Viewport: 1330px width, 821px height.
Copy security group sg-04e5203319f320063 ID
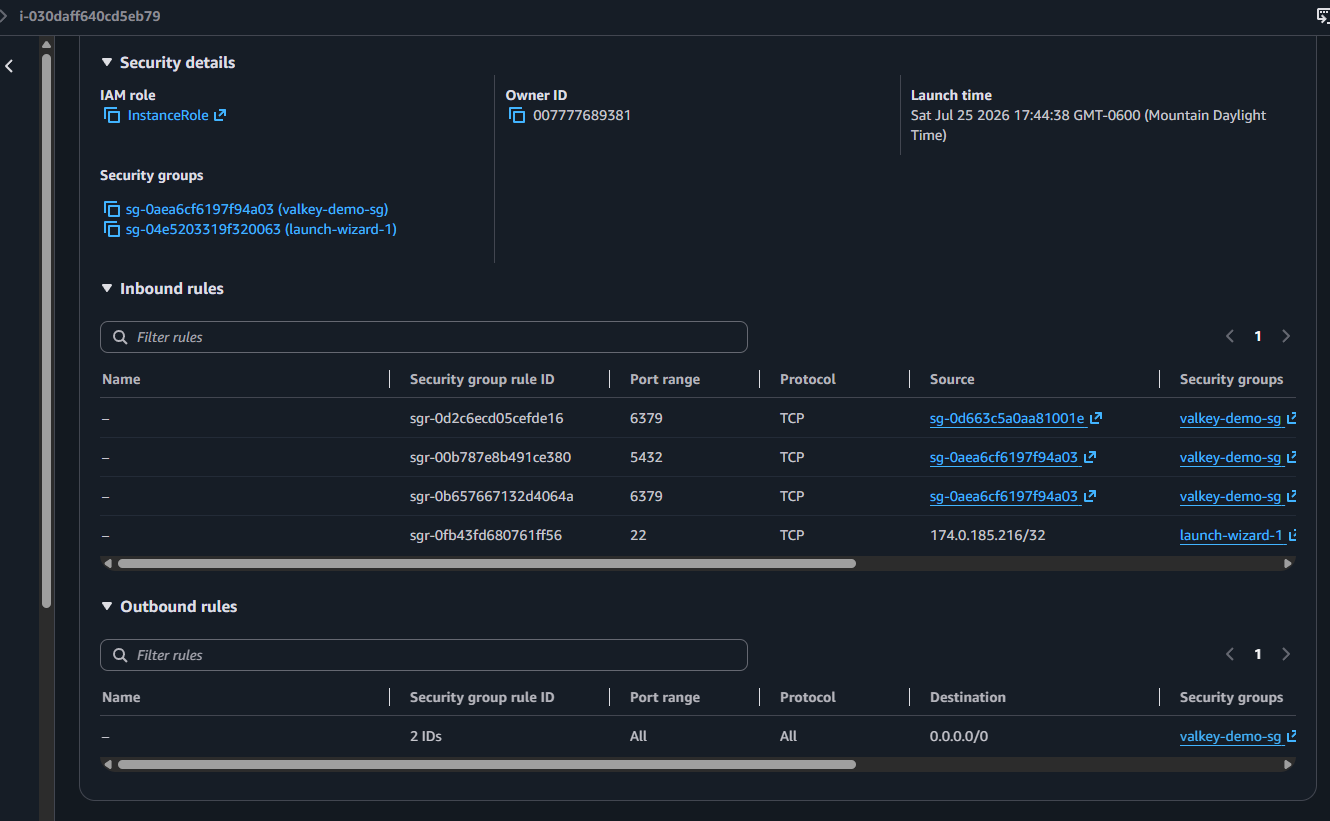pos(112,229)
